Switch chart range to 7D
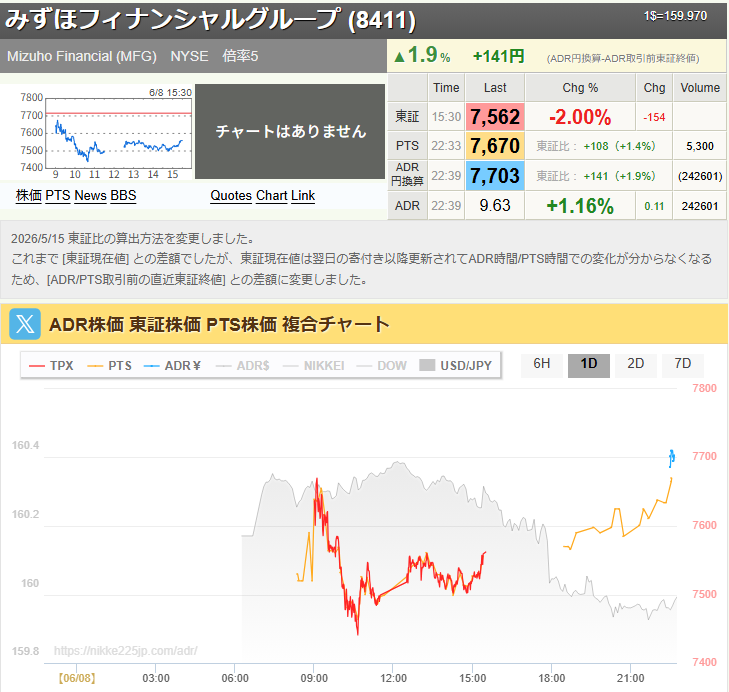 (x=683, y=364)
